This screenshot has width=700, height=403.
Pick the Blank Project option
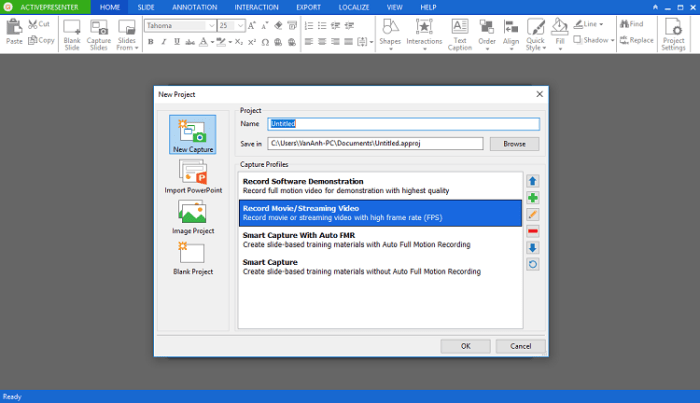click(193, 258)
